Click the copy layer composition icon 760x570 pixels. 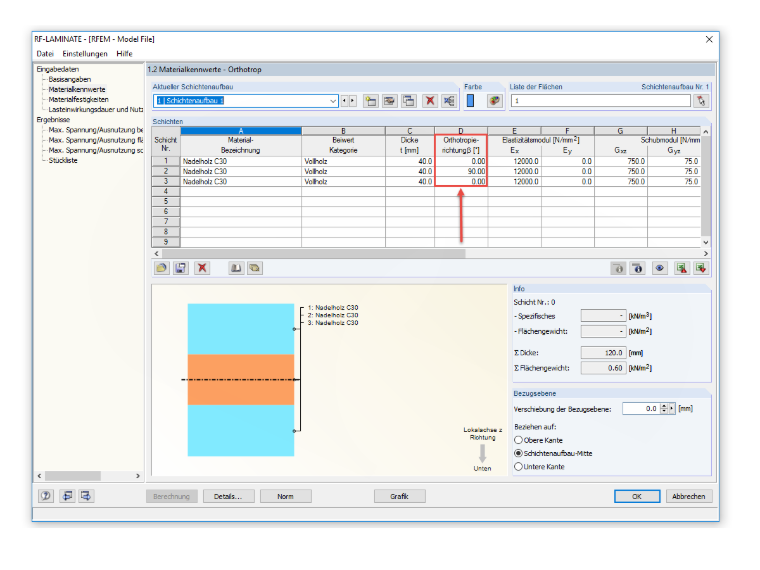click(409, 101)
